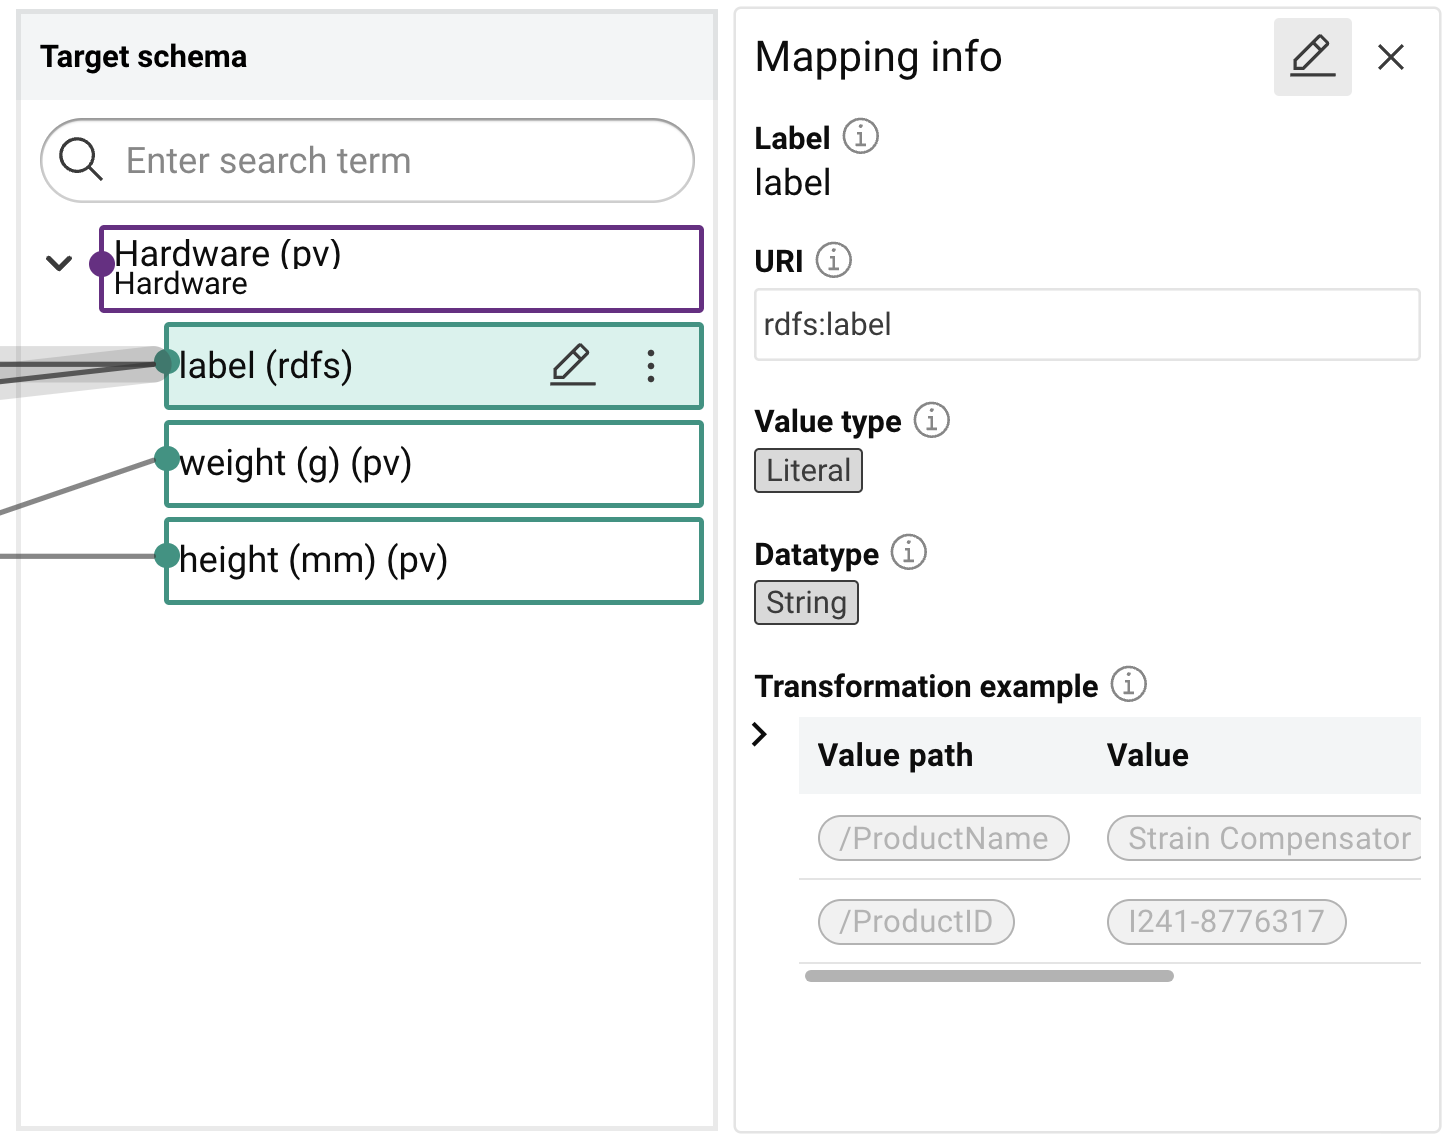Click the /ProductName value path chip
The height and width of the screenshot is (1144, 1454).
click(943, 838)
